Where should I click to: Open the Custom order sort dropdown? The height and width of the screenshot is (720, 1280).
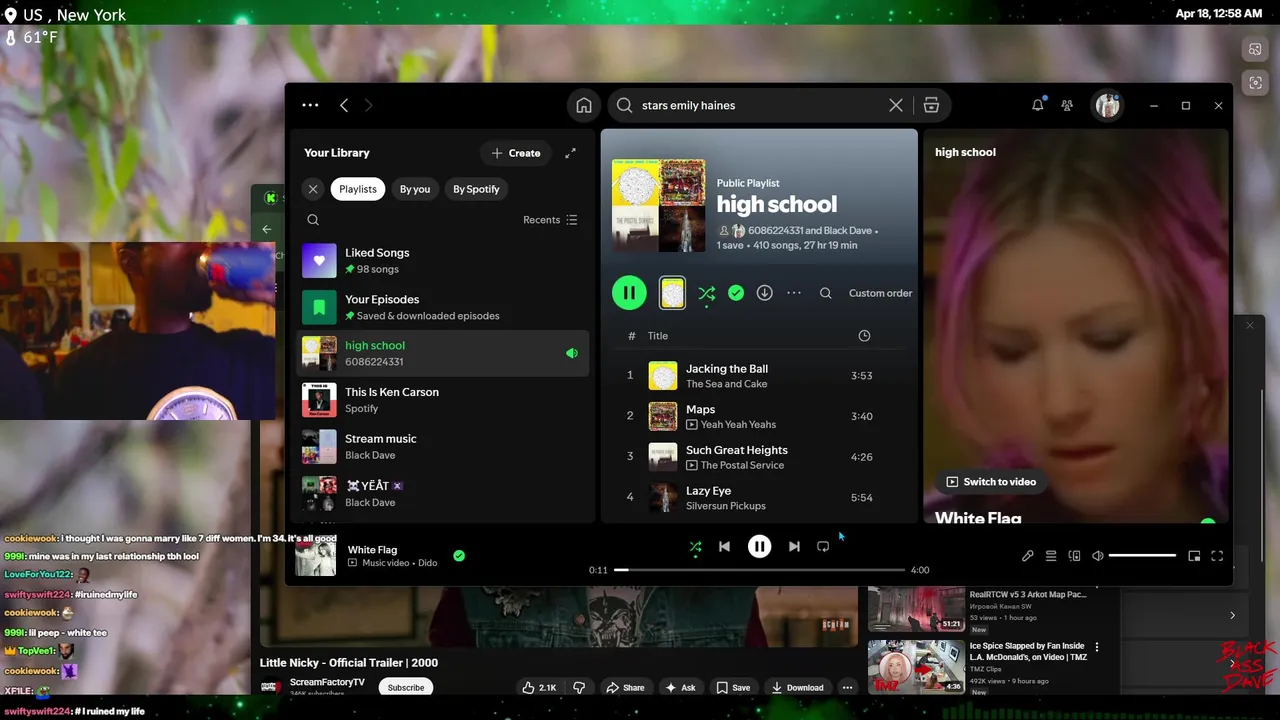coord(880,293)
